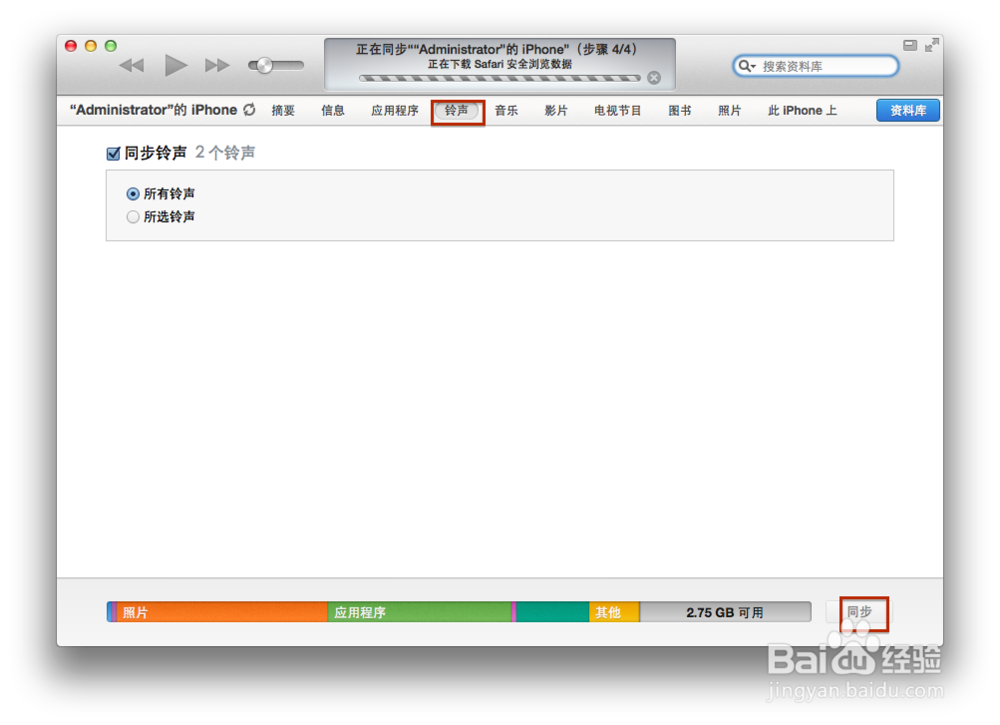The image size is (1000, 725).
Task: Click the spinning sync icon beside iPhone name
Action: click(x=249, y=110)
